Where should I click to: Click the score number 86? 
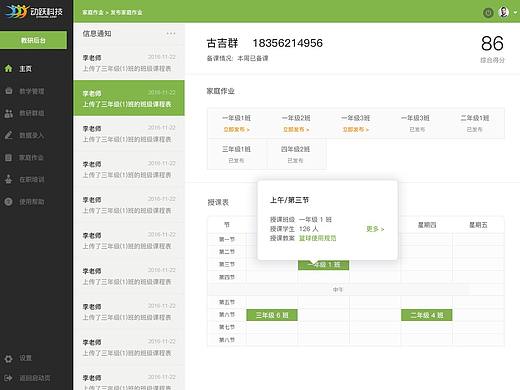pos(492,44)
